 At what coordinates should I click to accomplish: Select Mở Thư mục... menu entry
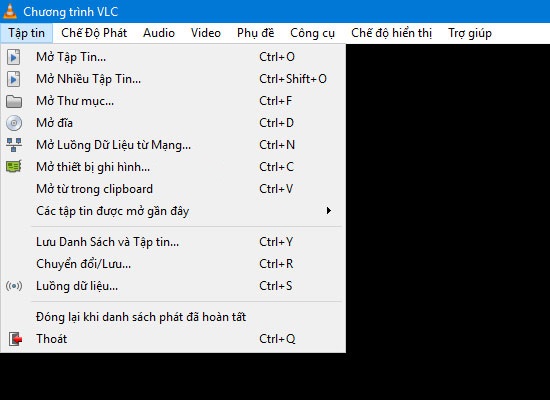tap(173, 101)
